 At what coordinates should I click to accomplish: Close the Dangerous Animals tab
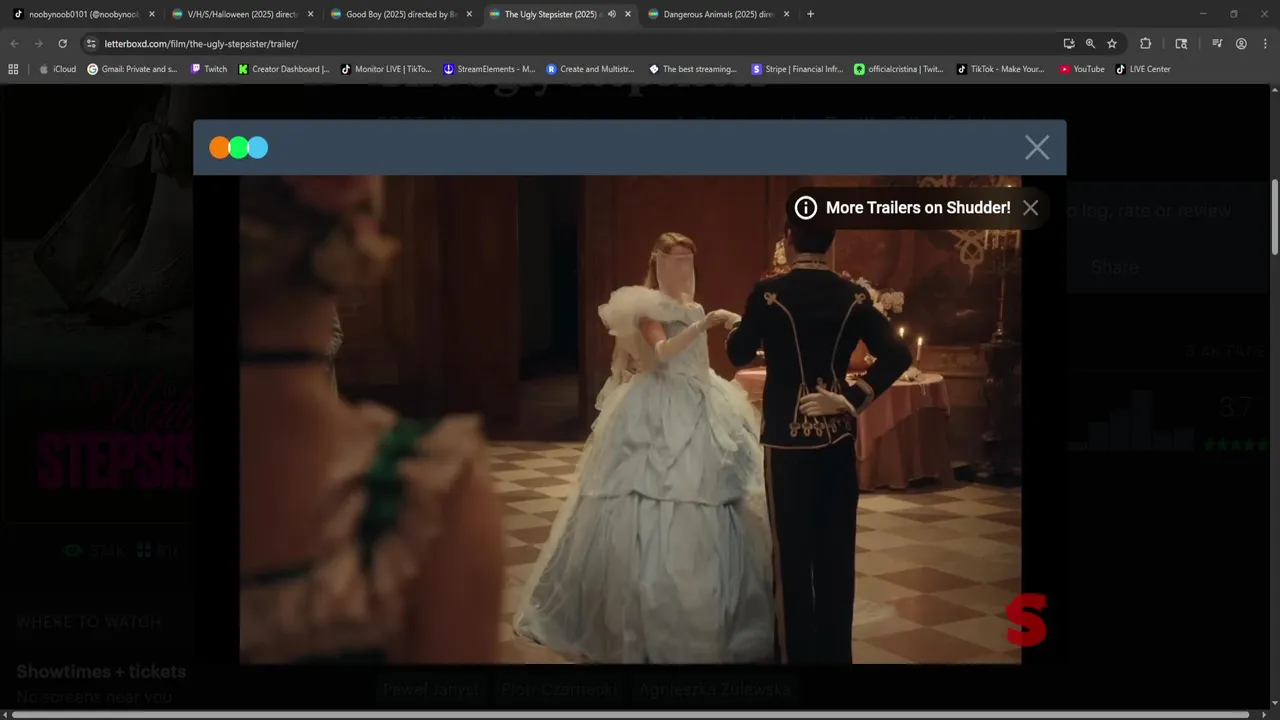coord(786,14)
